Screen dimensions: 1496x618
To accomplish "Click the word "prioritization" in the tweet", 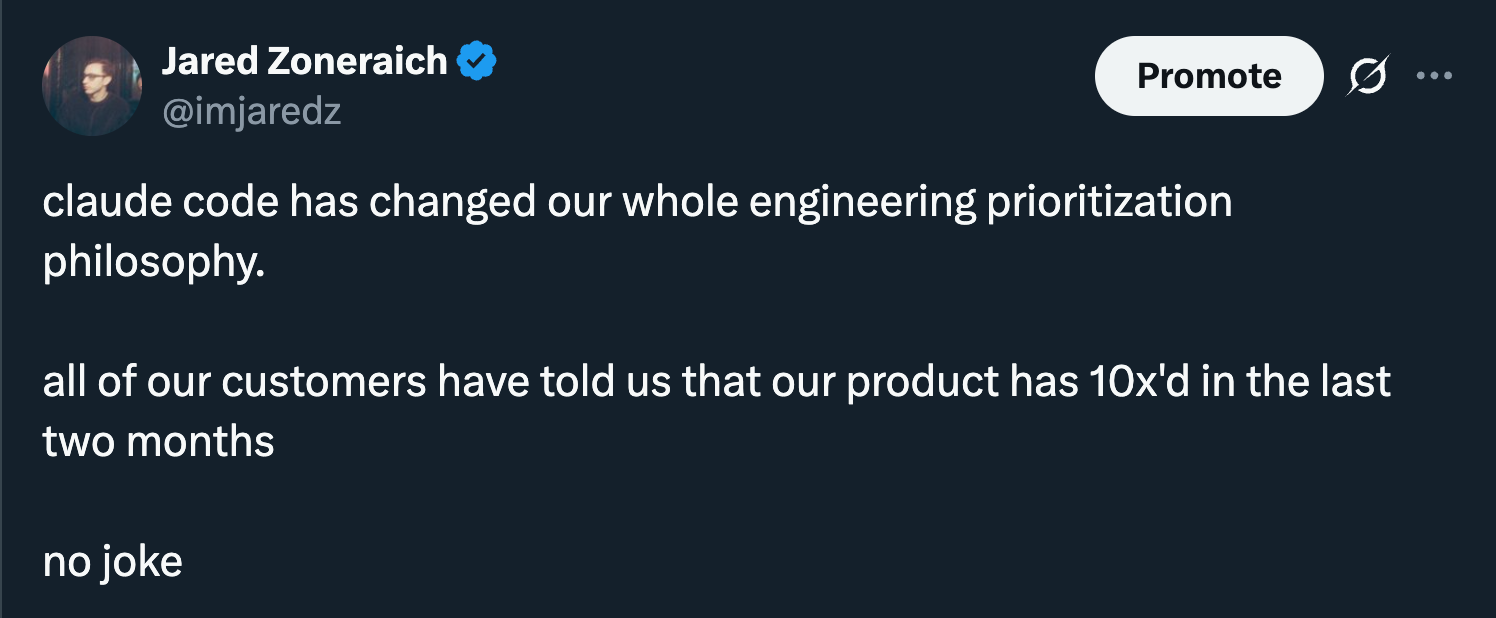I will (x=1109, y=202).
